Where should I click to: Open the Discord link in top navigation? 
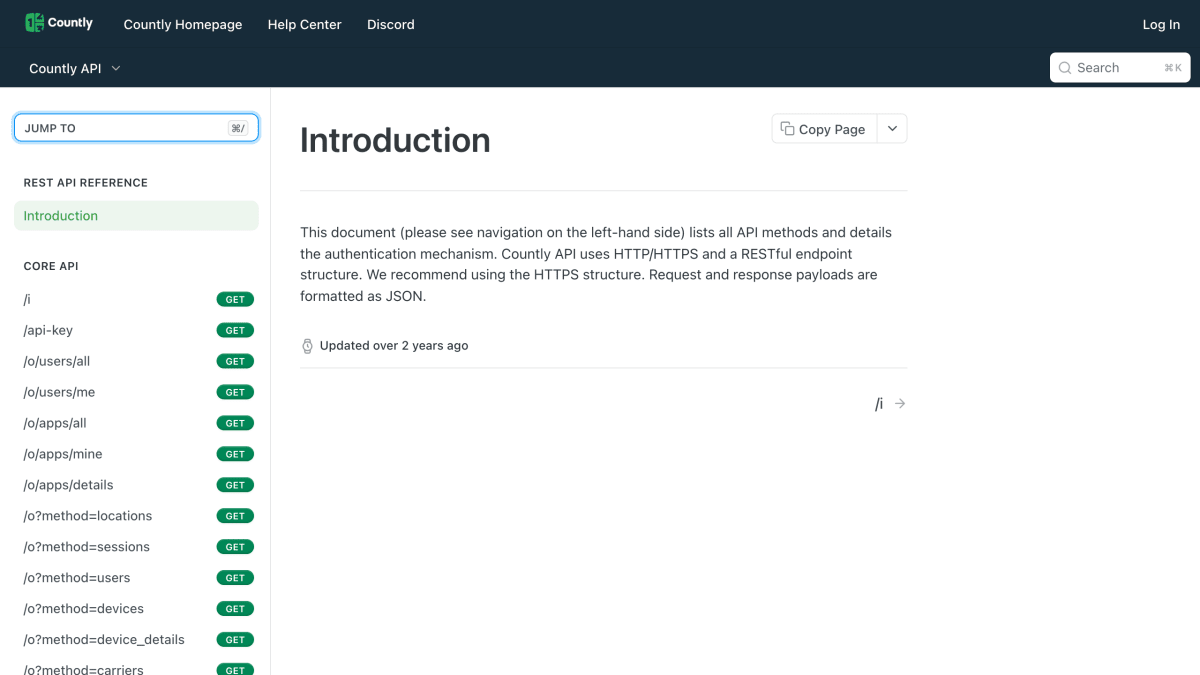point(391,24)
